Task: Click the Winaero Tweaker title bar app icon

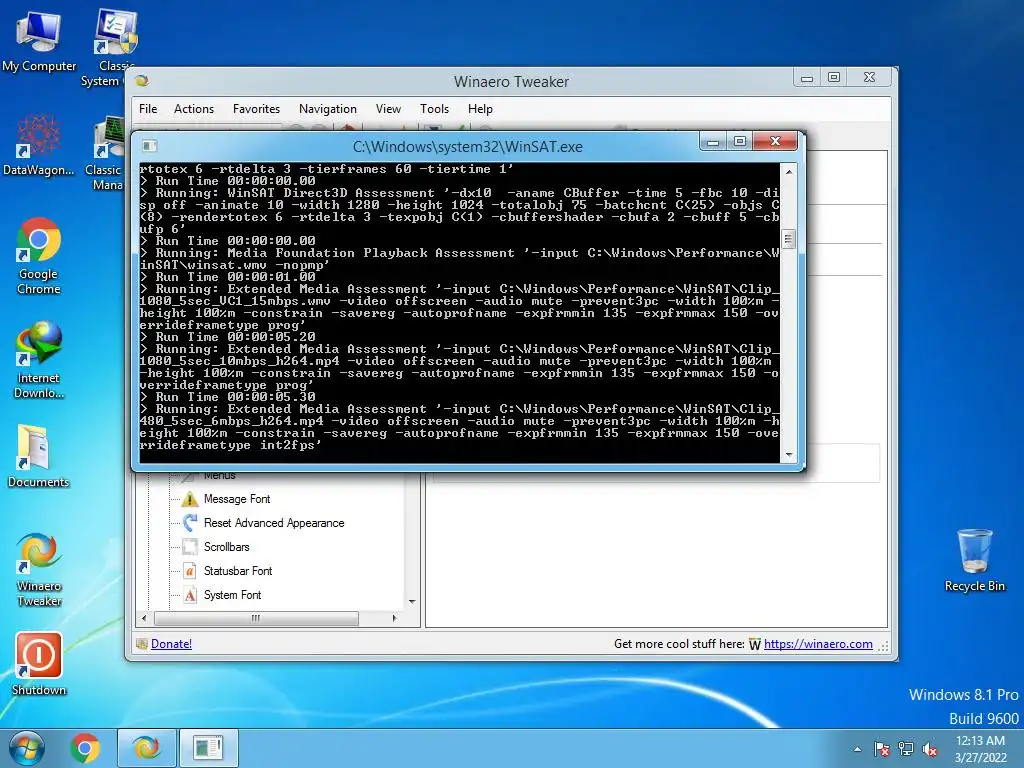Action: (x=142, y=81)
